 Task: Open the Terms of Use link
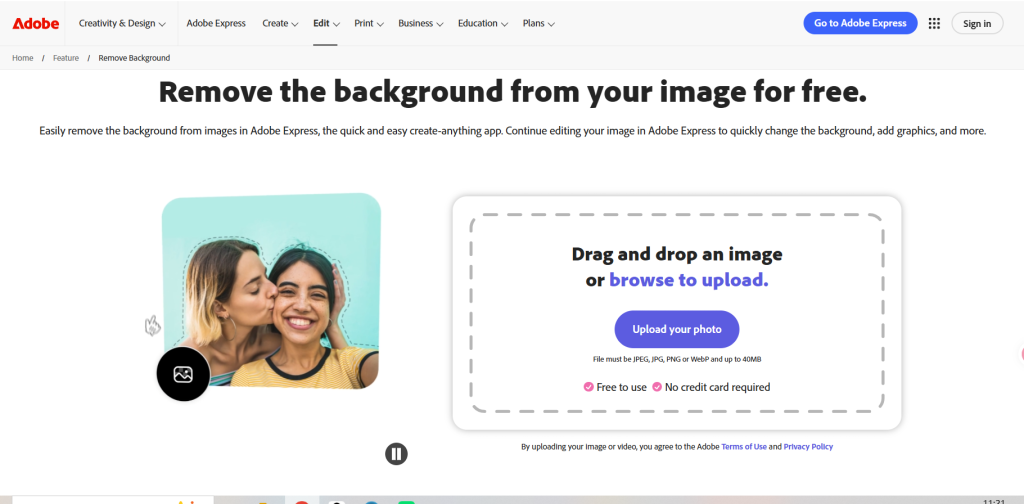point(744,447)
